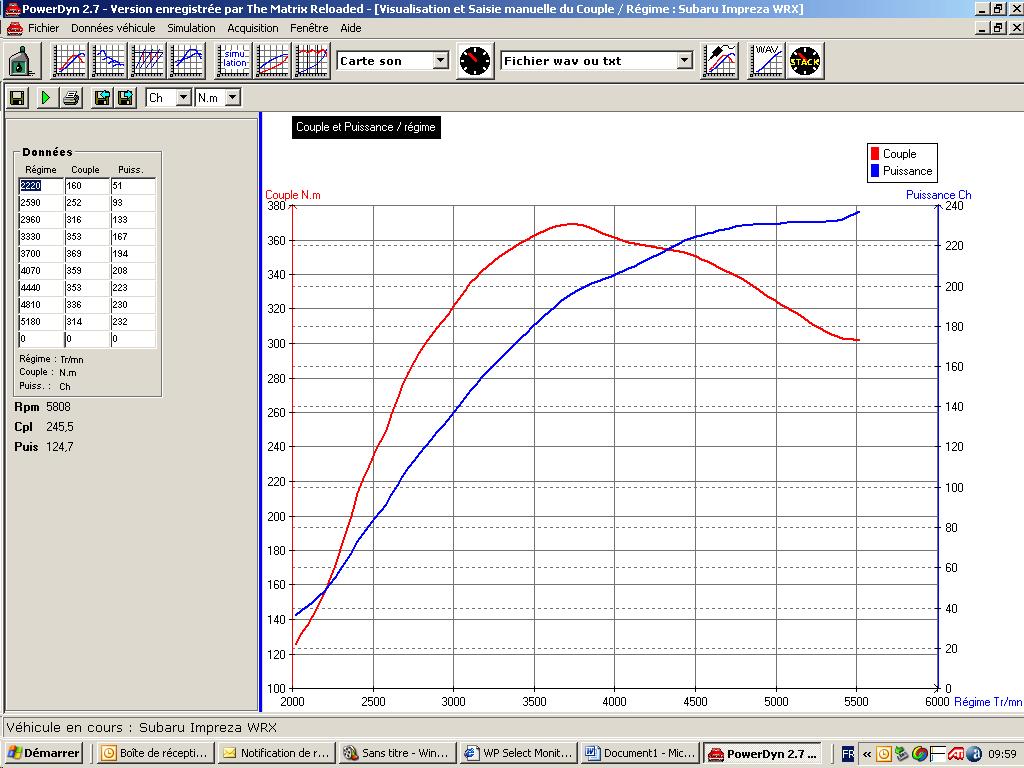Open the gear ratios sawtooth chart icon
The height and width of the screenshot is (768, 1024).
pos(148,61)
